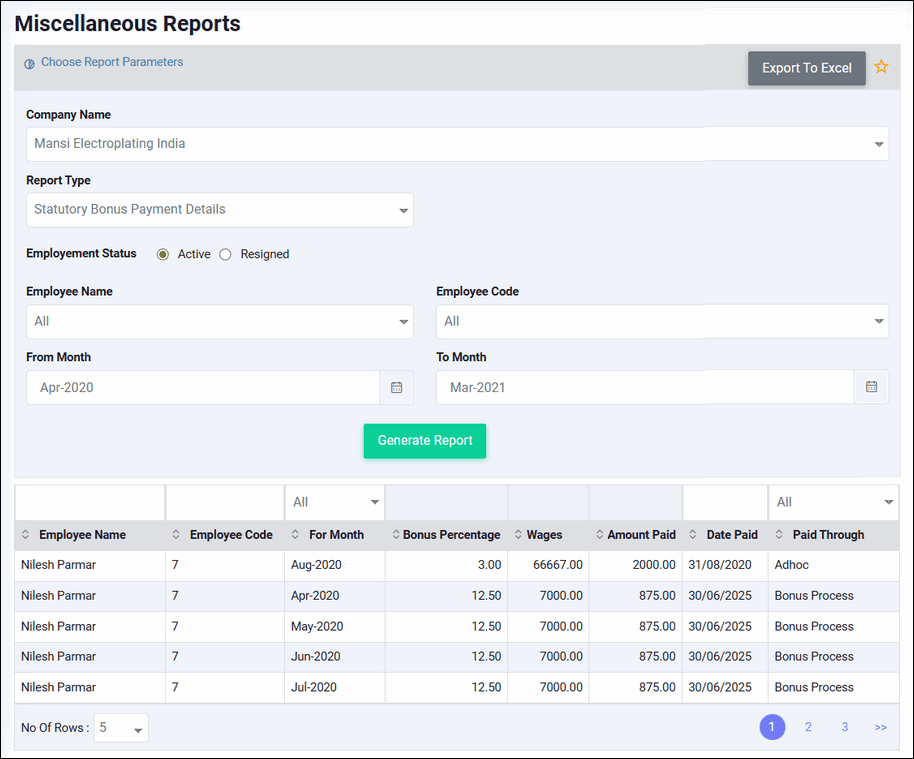Expand the Employee Code dropdown
Screen dimensions: 914x759
click(x=879, y=322)
